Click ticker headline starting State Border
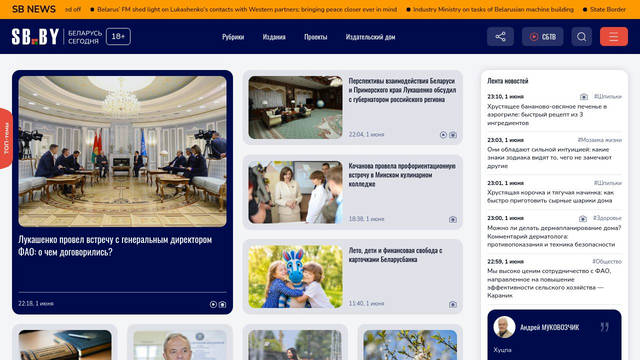The height and width of the screenshot is (360, 640). [x=608, y=9]
